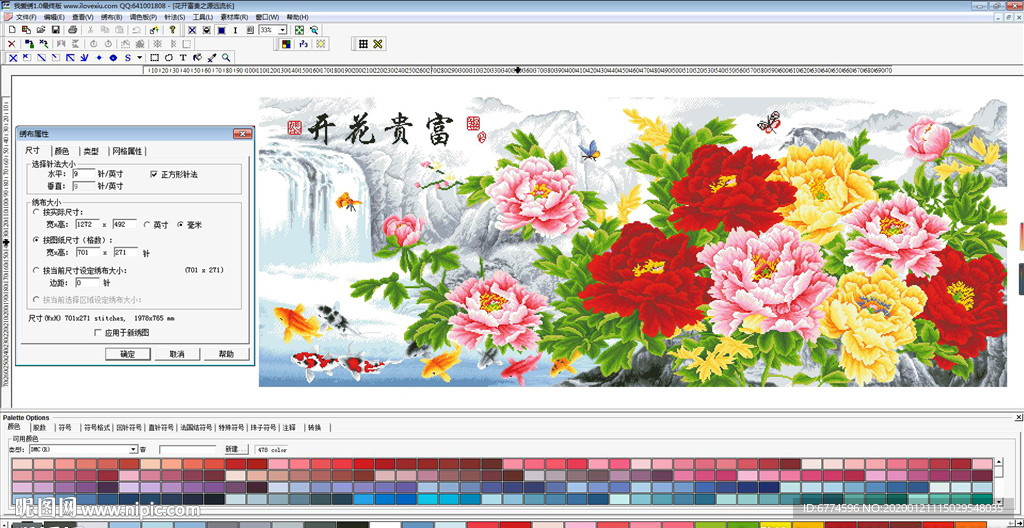Click the yellow cross stitch icon
The image size is (1024, 528).
pyautogui.click(x=378, y=44)
